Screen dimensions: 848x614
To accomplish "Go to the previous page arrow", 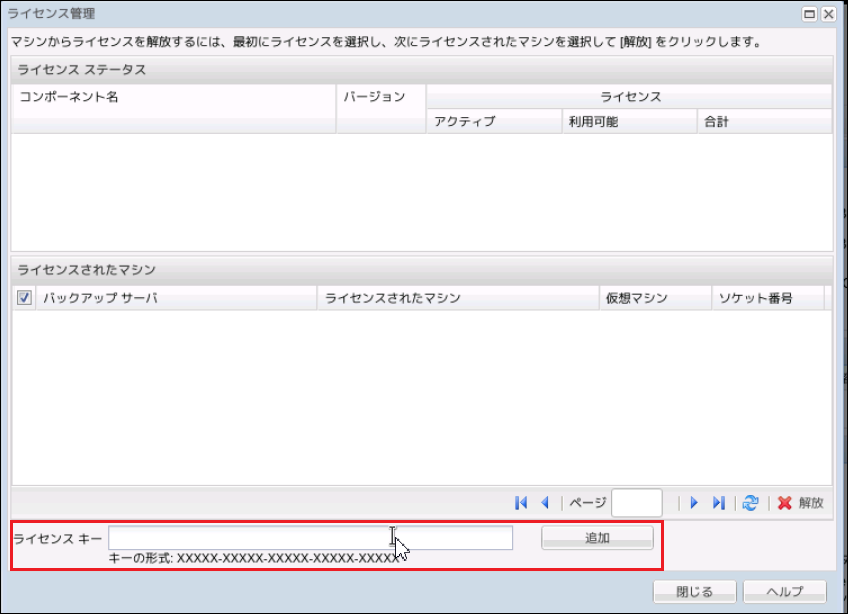I will [545, 503].
